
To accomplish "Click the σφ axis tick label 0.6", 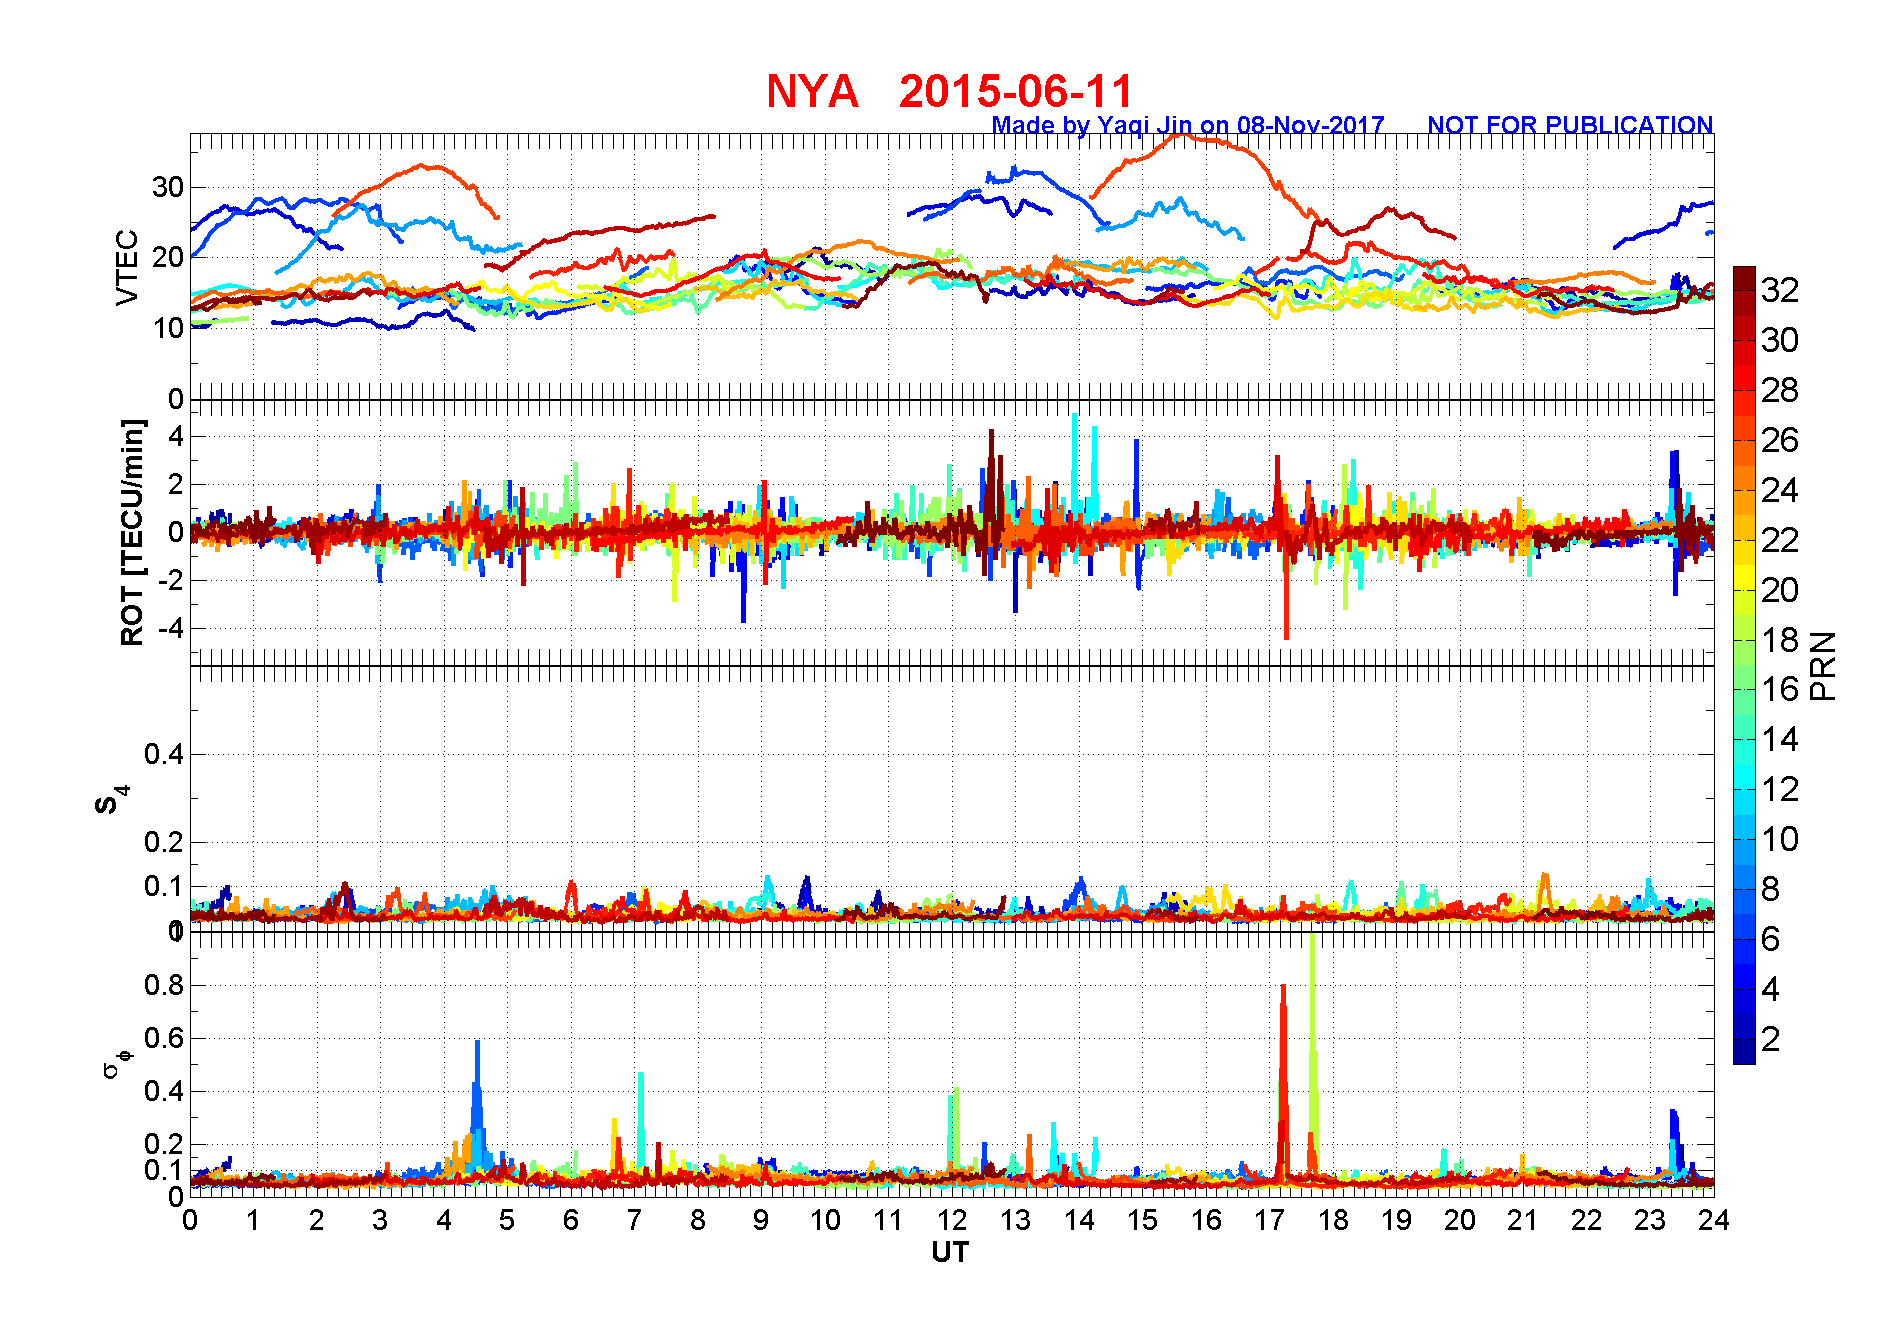I will [164, 1038].
